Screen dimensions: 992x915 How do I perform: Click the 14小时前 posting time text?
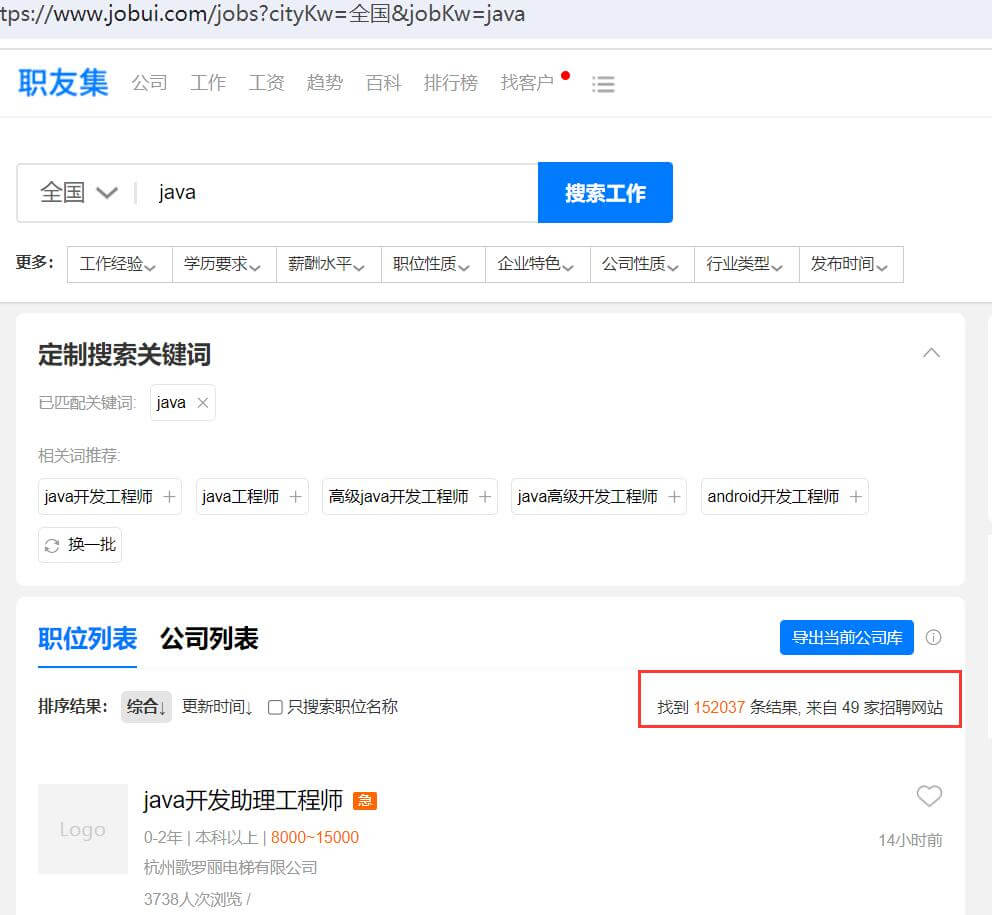click(910, 840)
